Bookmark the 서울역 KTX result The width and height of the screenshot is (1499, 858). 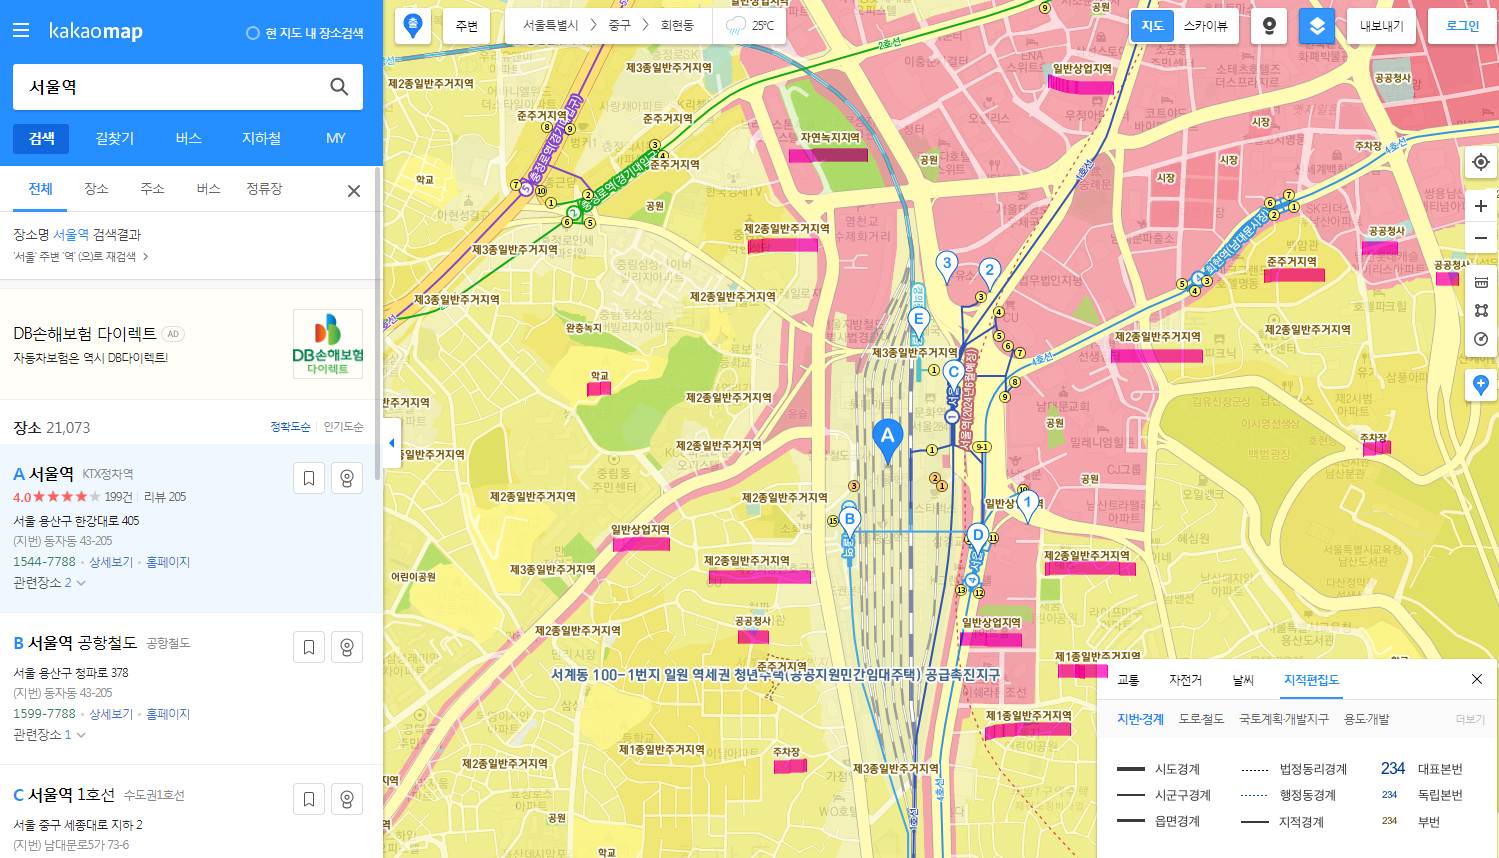coord(309,478)
